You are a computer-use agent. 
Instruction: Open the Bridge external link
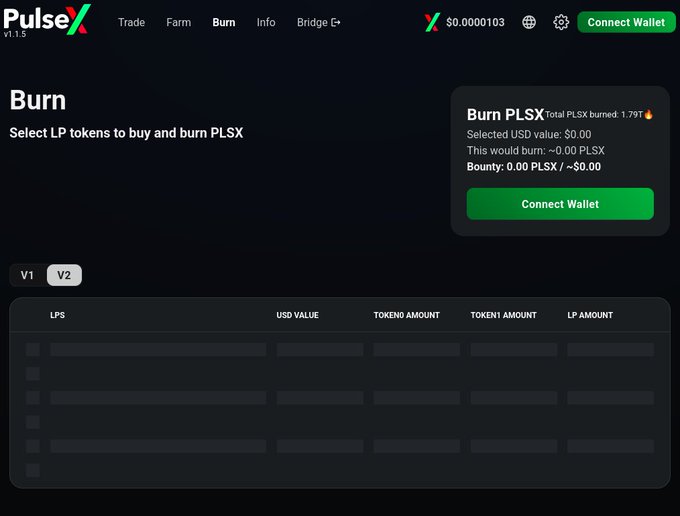[319, 22]
